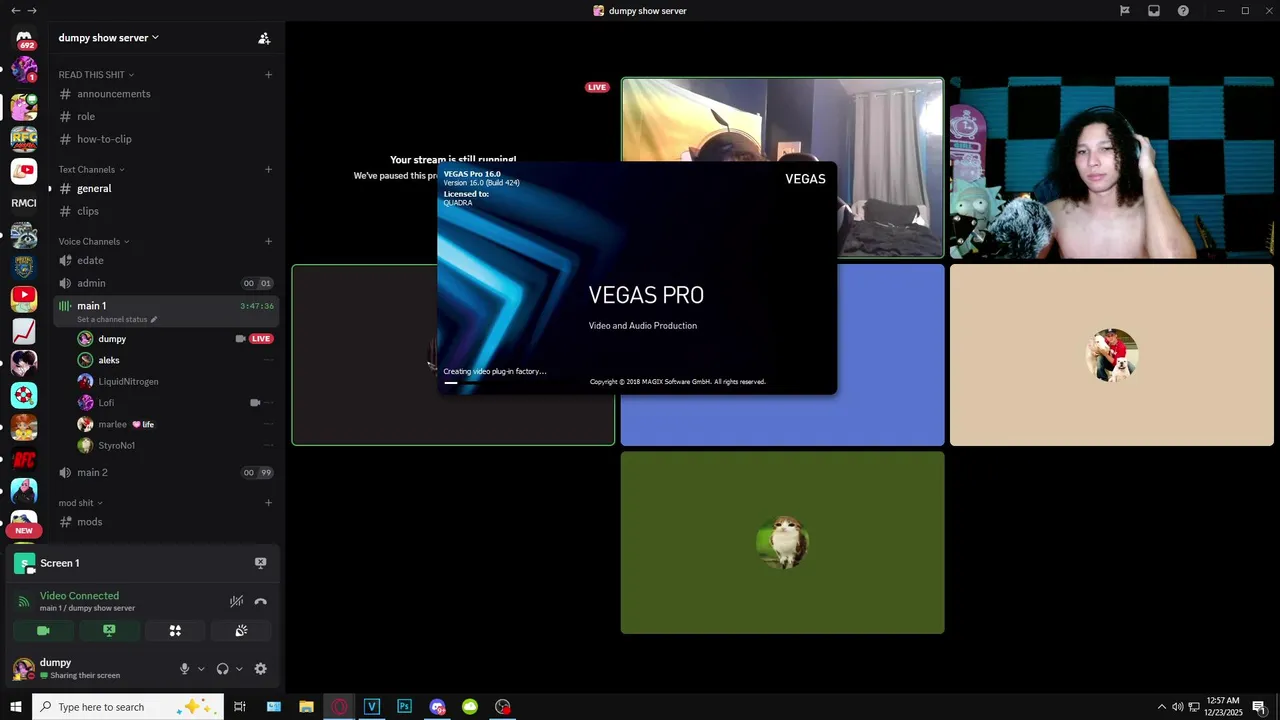Open the soundboard button
The width and height of the screenshot is (1280, 720).
pyautogui.click(x=241, y=631)
